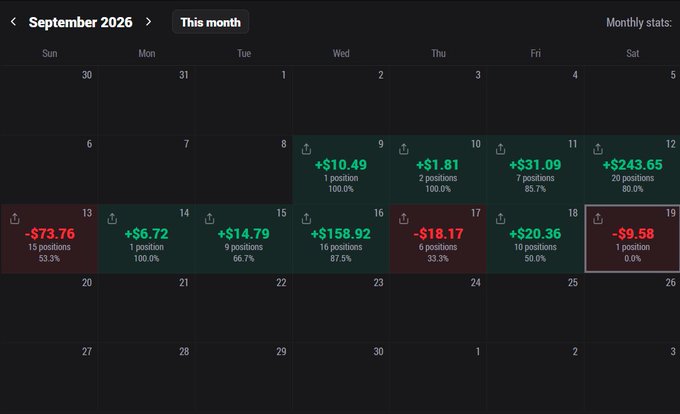Image resolution: width=680 pixels, height=414 pixels.
Task: Click the 53.3% win rate on September 13
Action: (x=49, y=258)
